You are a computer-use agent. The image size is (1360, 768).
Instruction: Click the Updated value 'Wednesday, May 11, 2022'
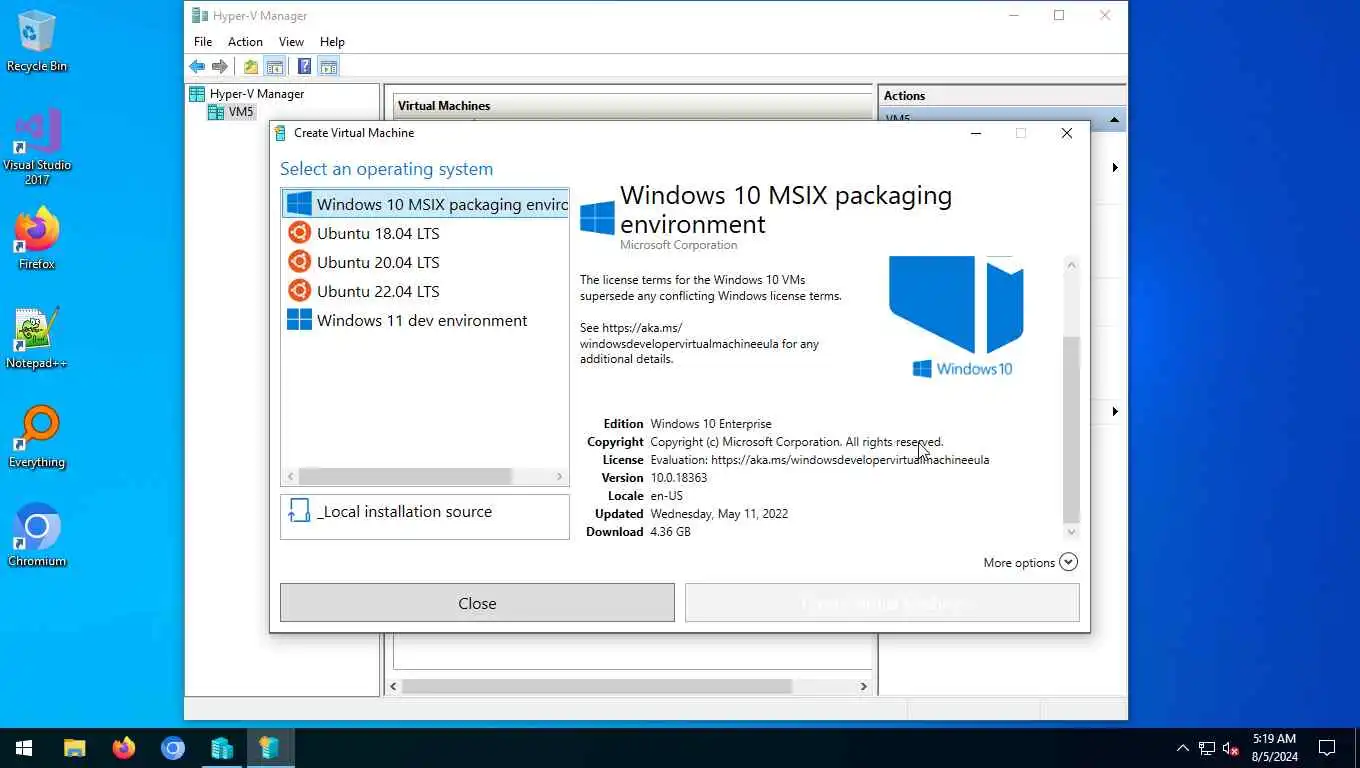tap(719, 514)
